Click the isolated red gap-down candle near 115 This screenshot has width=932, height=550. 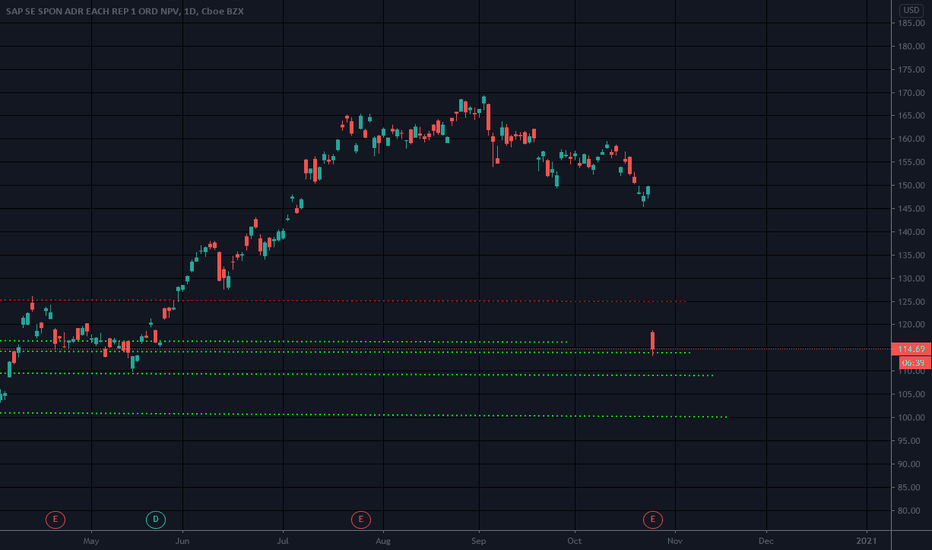653,342
